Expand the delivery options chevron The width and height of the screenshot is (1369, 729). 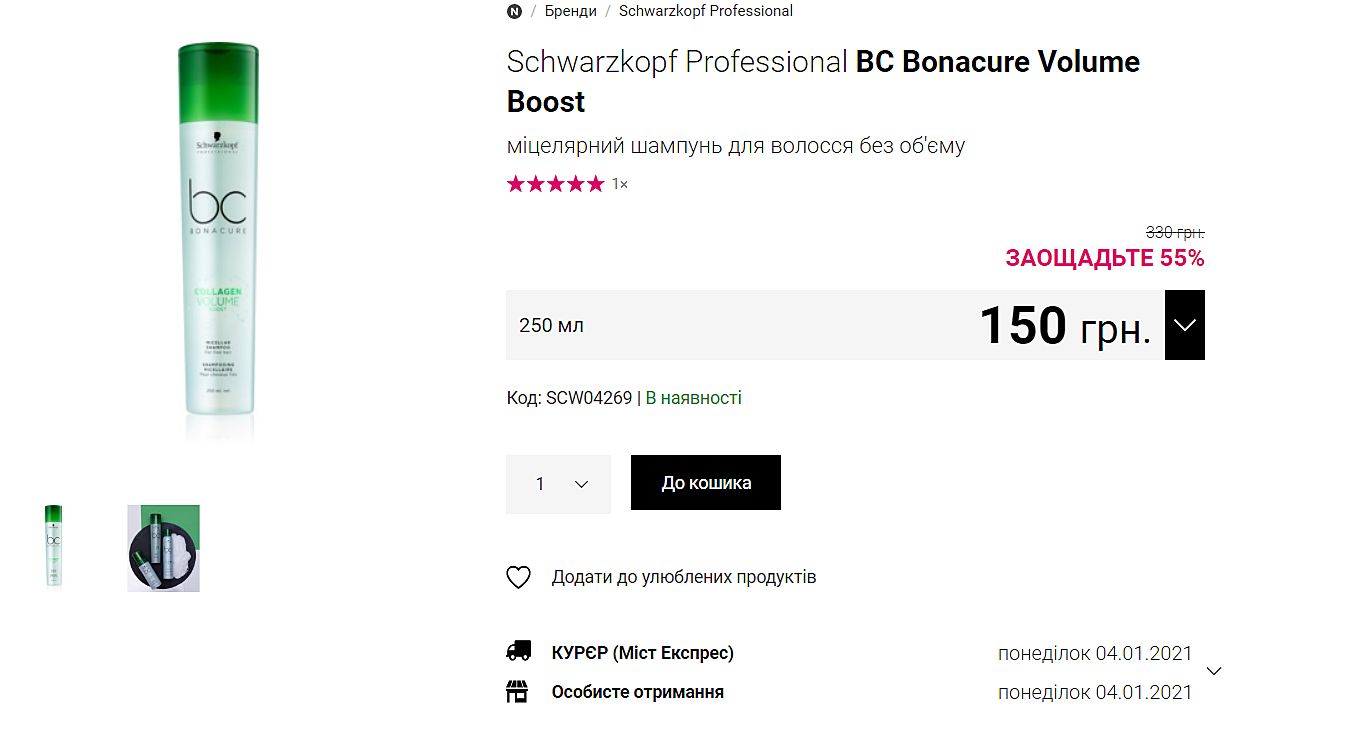tap(1214, 671)
